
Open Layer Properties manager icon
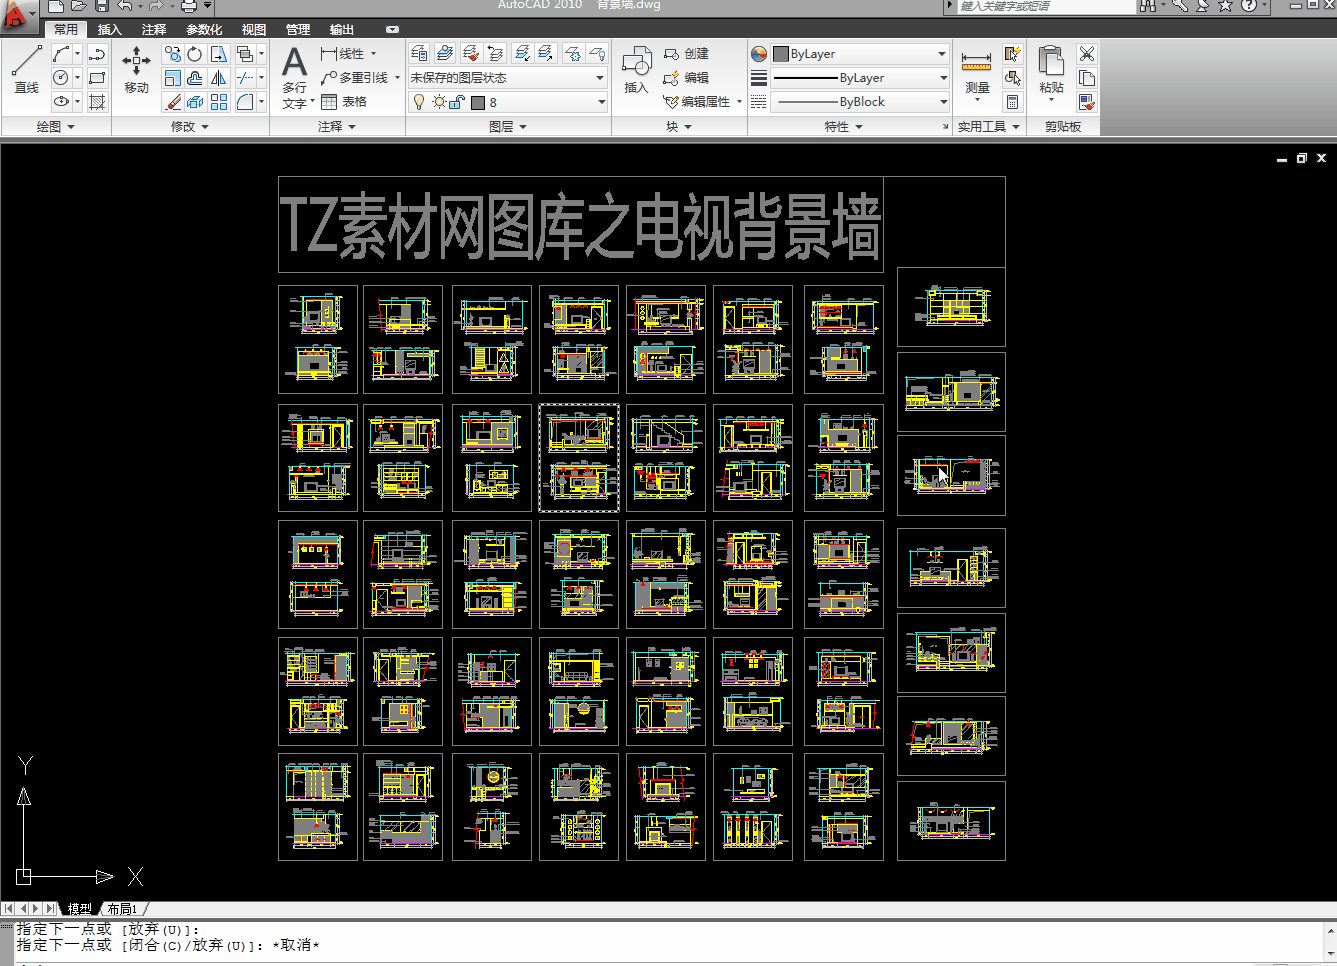click(x=420, y=54)
